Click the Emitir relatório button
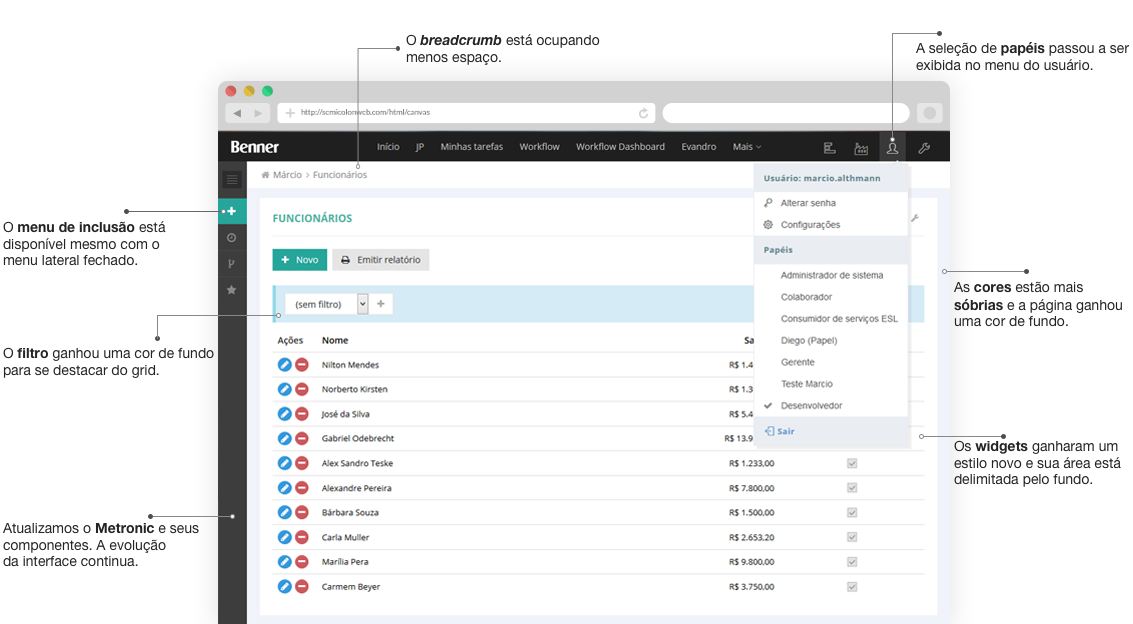 point(380,260)
